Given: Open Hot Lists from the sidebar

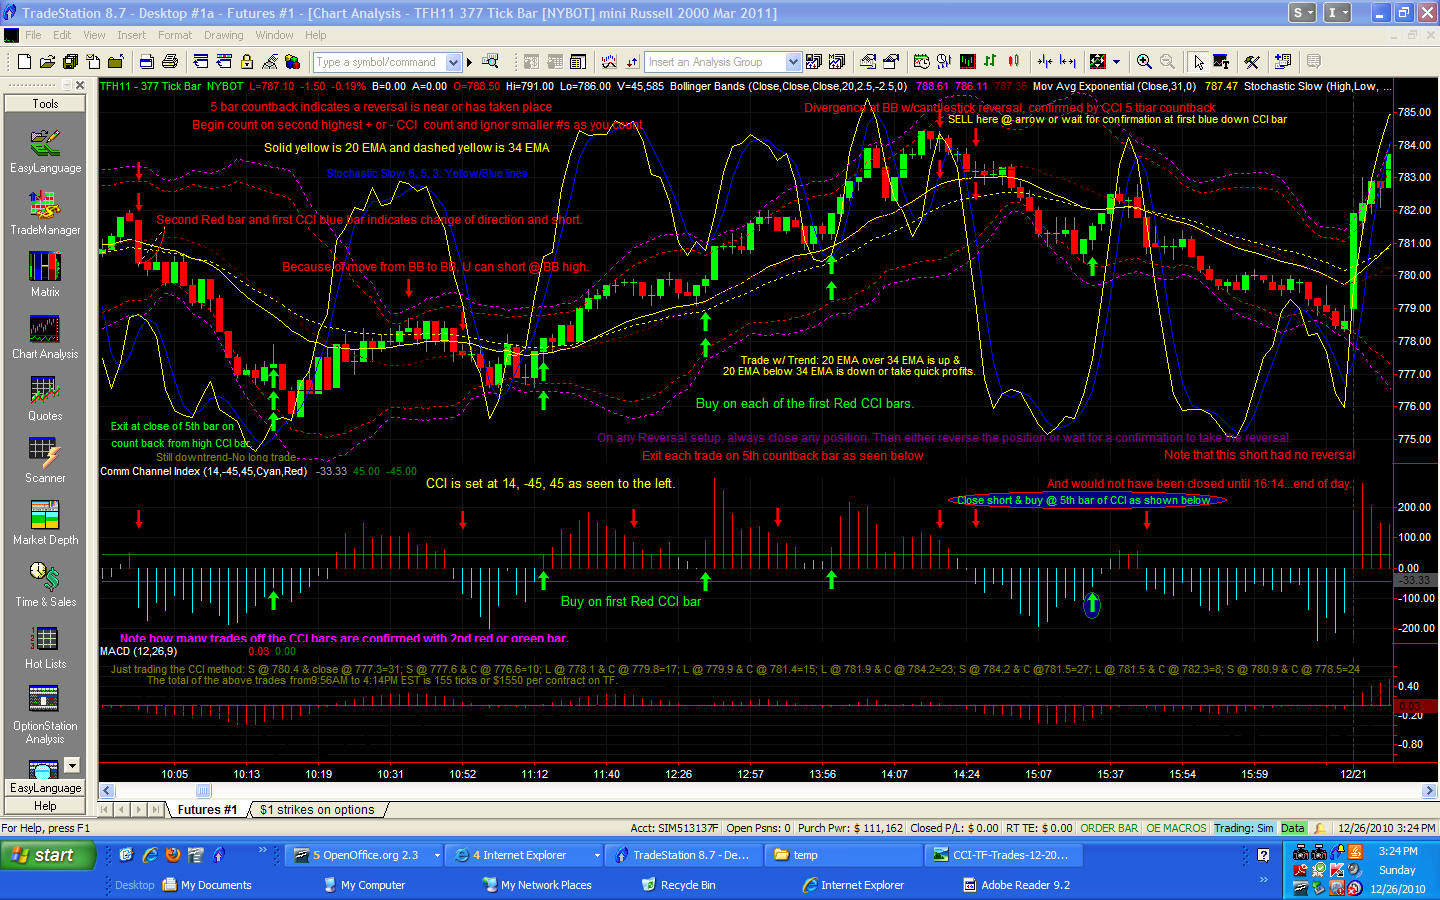Looking at the screenshot, I should pos(45,646).
